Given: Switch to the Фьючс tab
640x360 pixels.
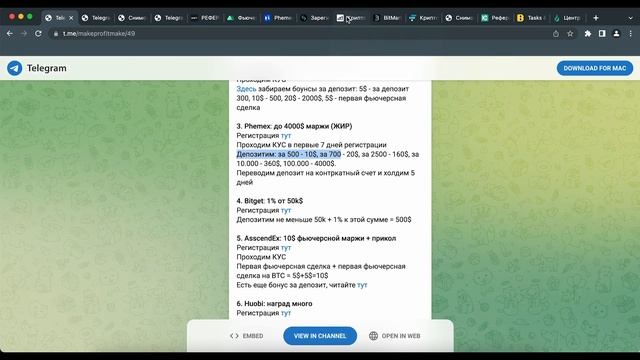Looking at the screenshot, I should pyautogui.click(x=242, y=18).
